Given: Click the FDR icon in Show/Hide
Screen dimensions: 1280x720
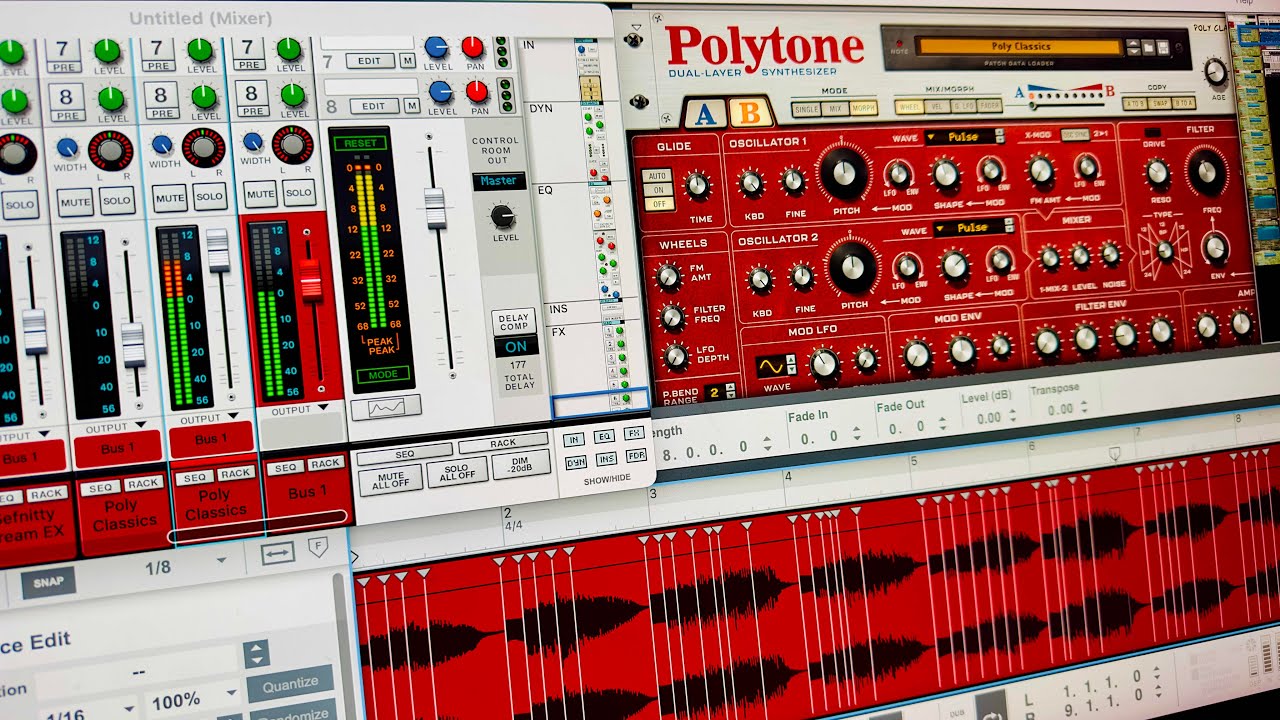Looking at the screenshot, I should coord(636,456).
